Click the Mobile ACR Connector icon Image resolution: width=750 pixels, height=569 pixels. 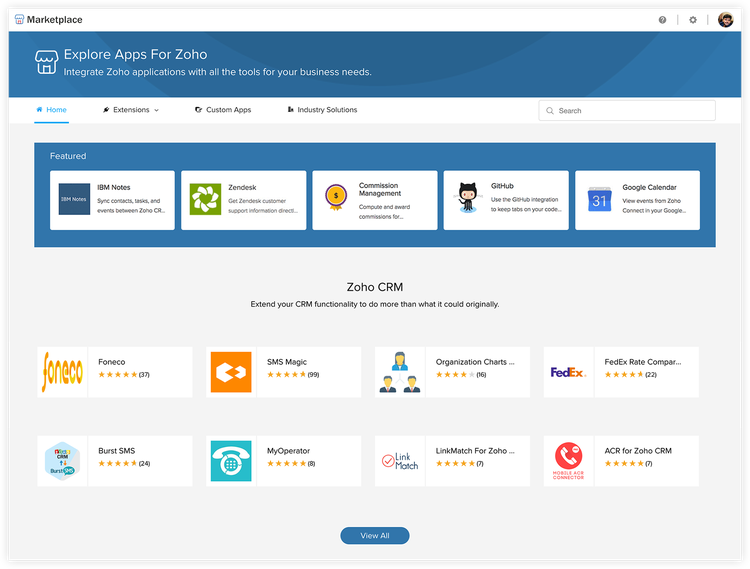[568, 461]
